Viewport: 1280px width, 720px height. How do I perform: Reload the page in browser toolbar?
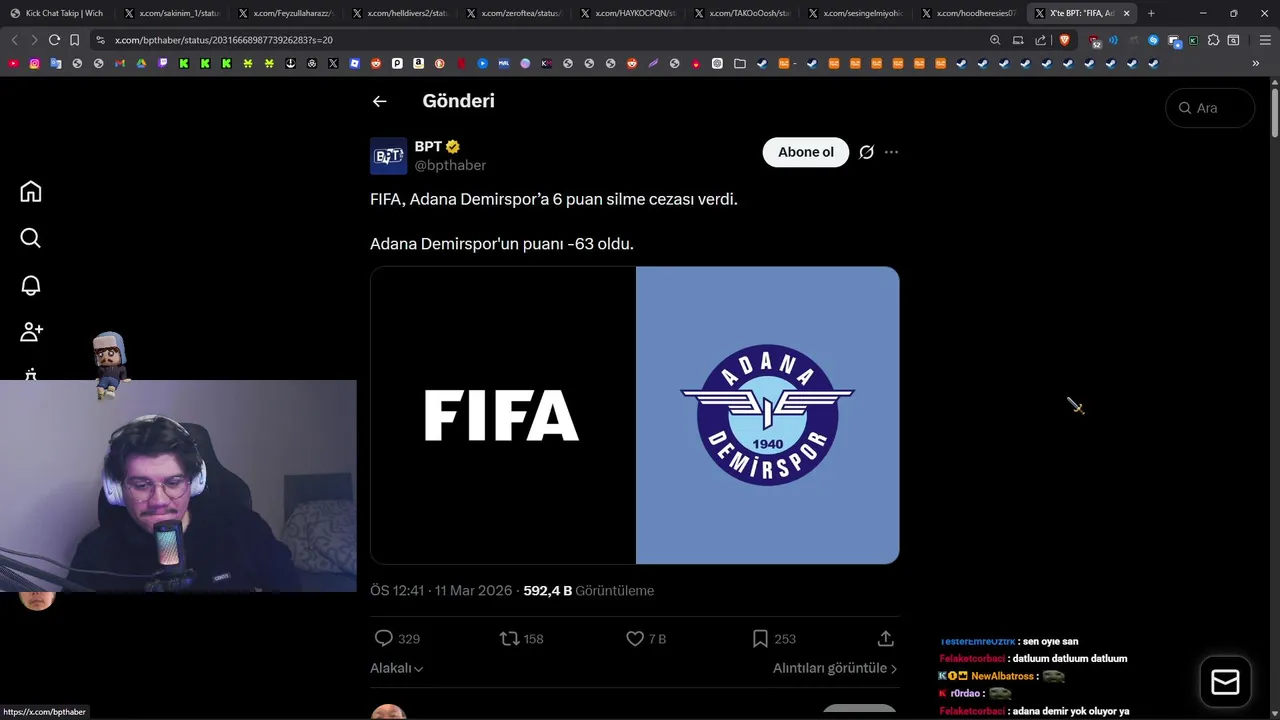click(x=54, y=40)
